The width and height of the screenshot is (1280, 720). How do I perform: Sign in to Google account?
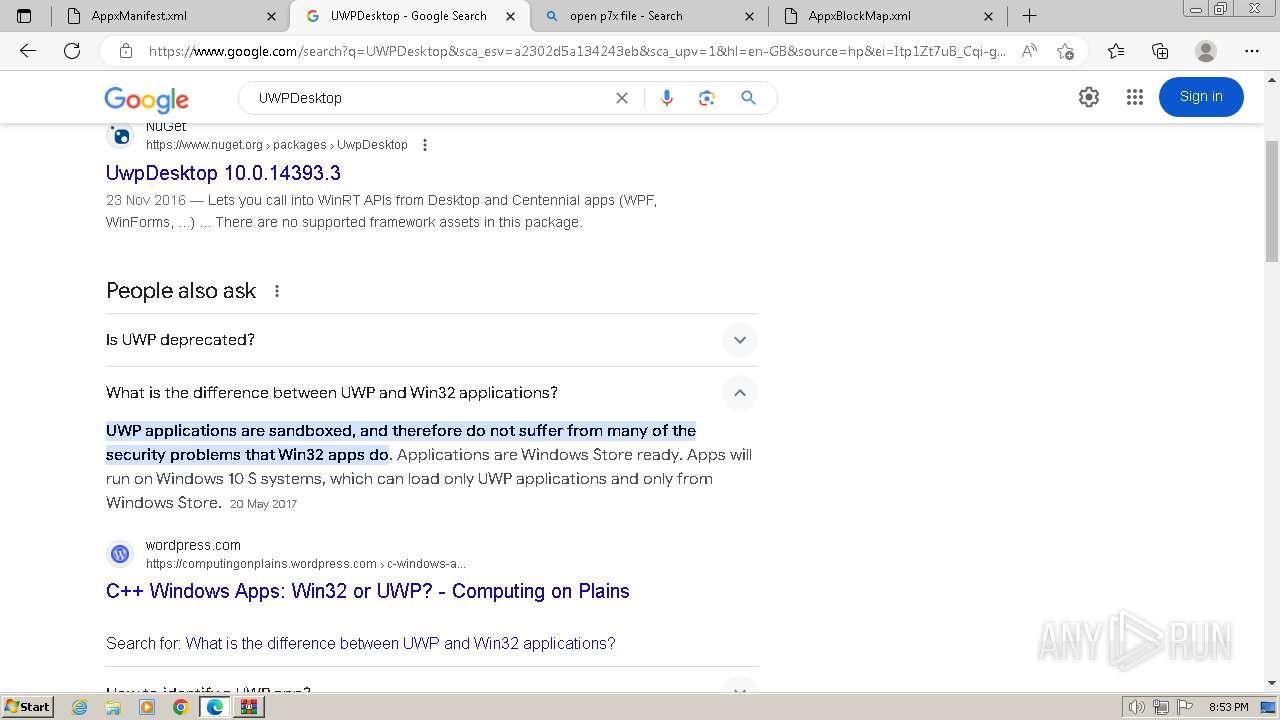(1201, 97)
